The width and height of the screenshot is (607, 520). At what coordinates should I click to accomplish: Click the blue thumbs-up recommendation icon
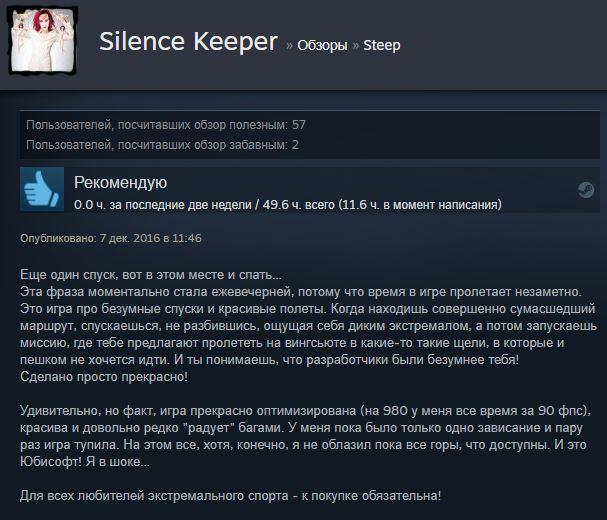[42, 189]
